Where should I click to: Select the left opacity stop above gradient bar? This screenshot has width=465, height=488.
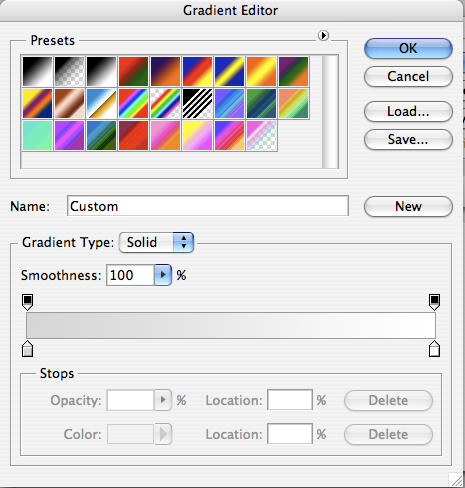(x=27, y=301)
